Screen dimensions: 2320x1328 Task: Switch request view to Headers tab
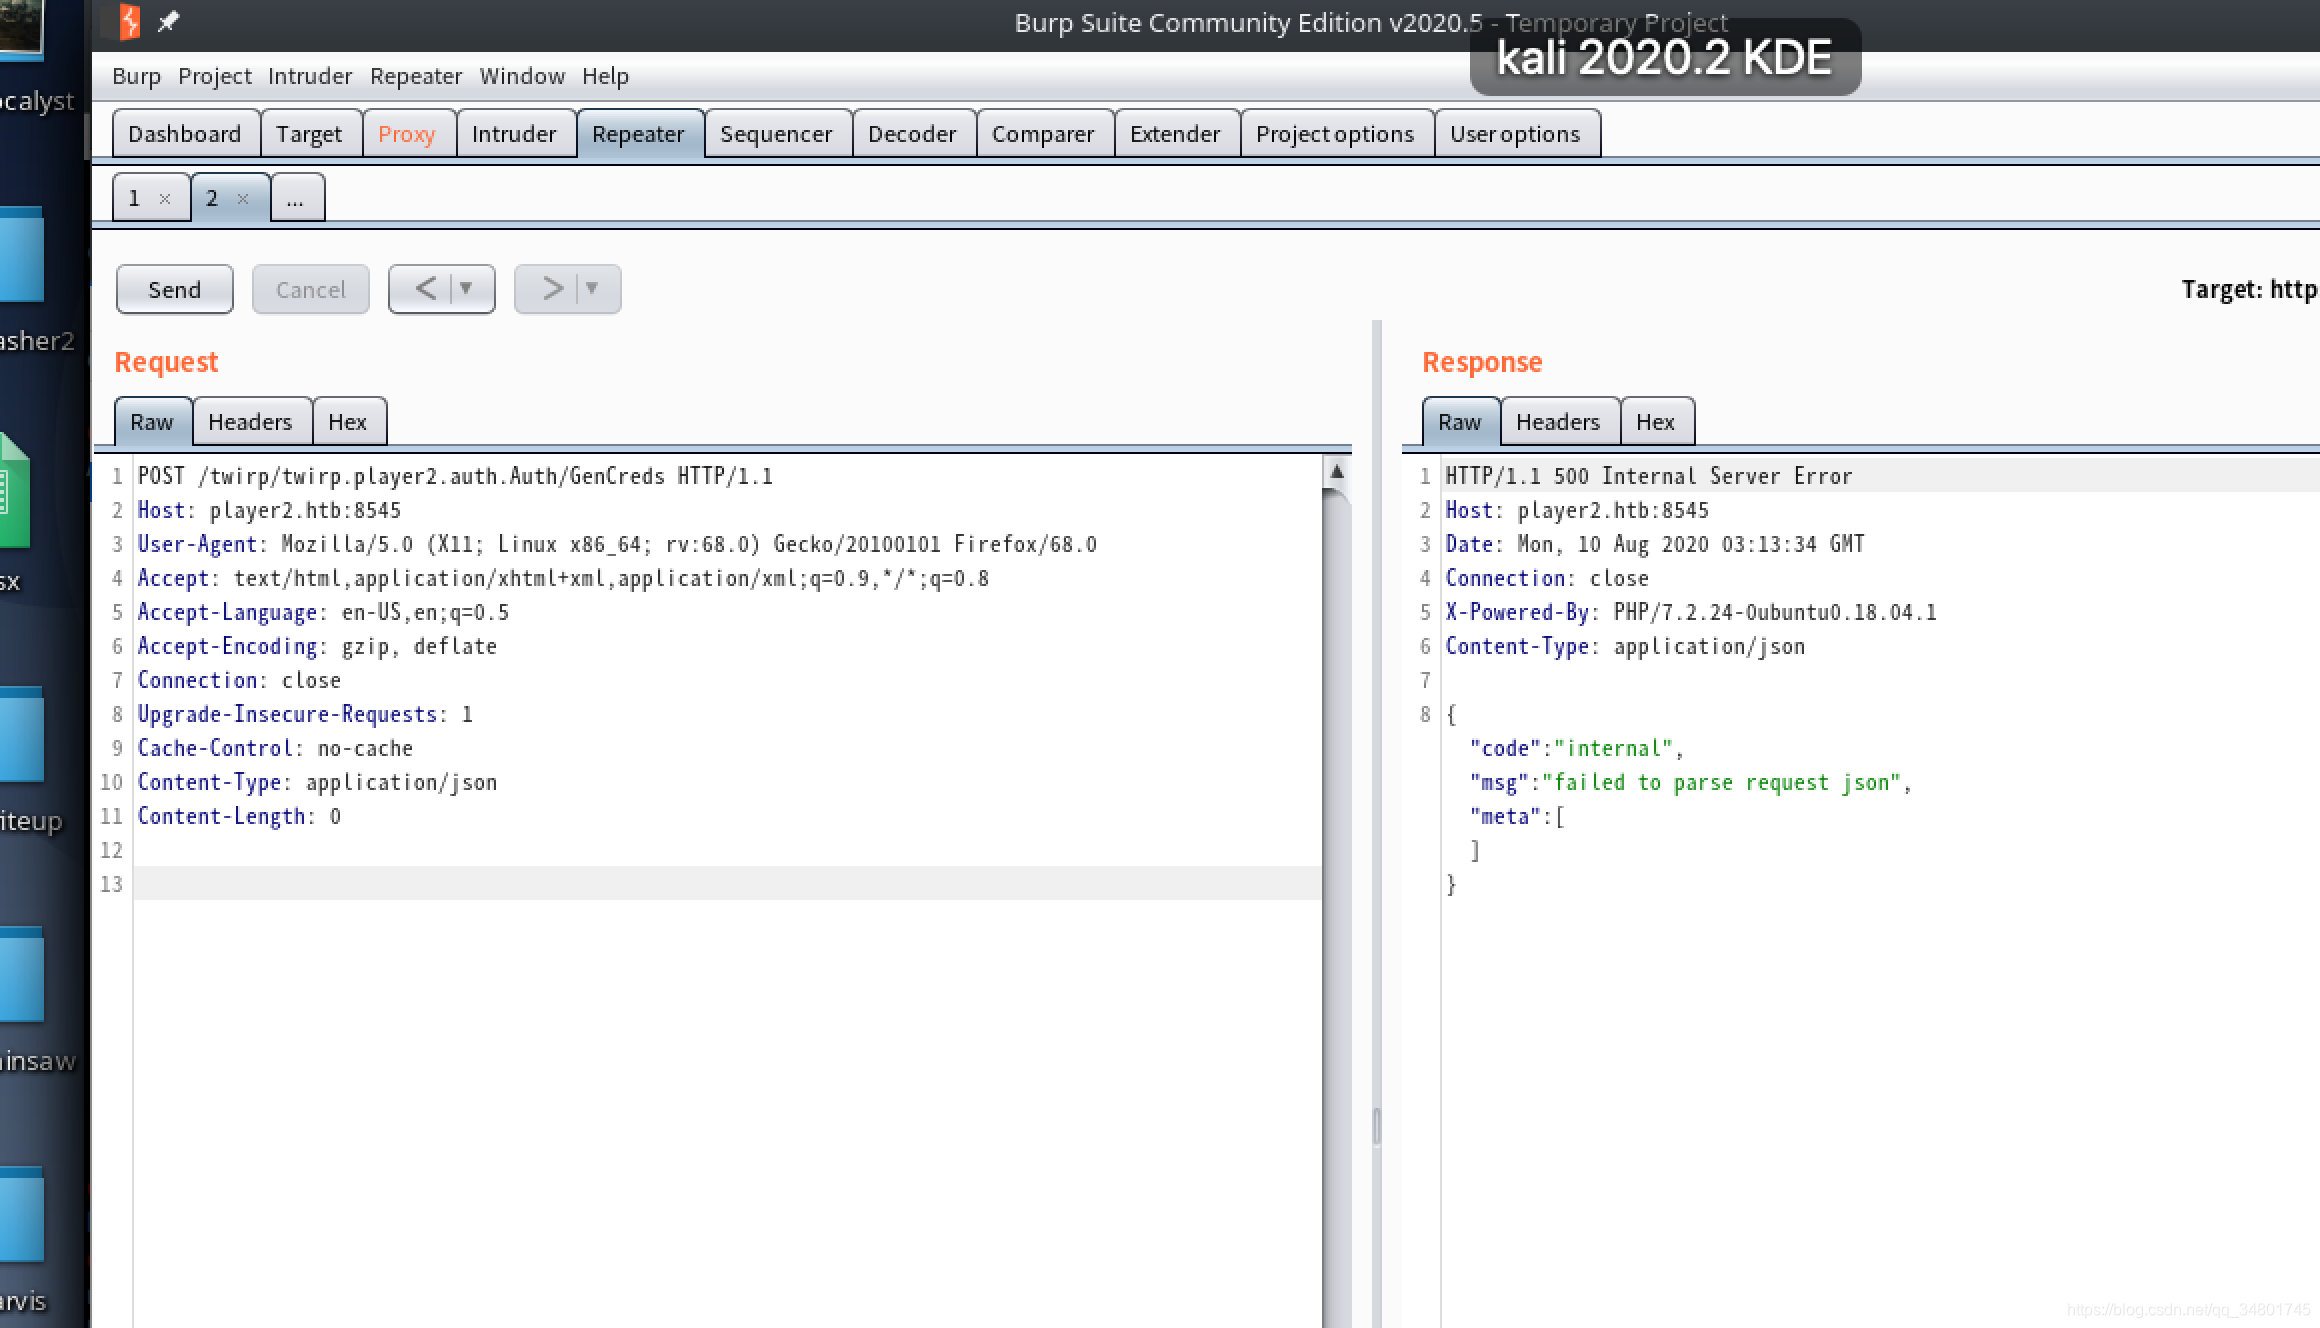point(250,422)
